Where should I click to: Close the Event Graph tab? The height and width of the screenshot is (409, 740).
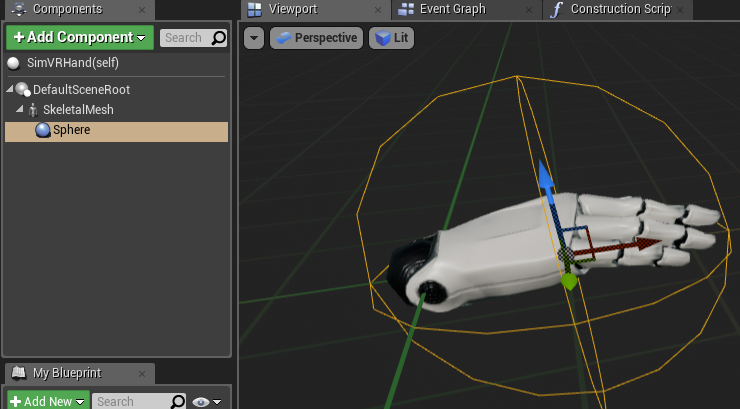coord(529,10)
